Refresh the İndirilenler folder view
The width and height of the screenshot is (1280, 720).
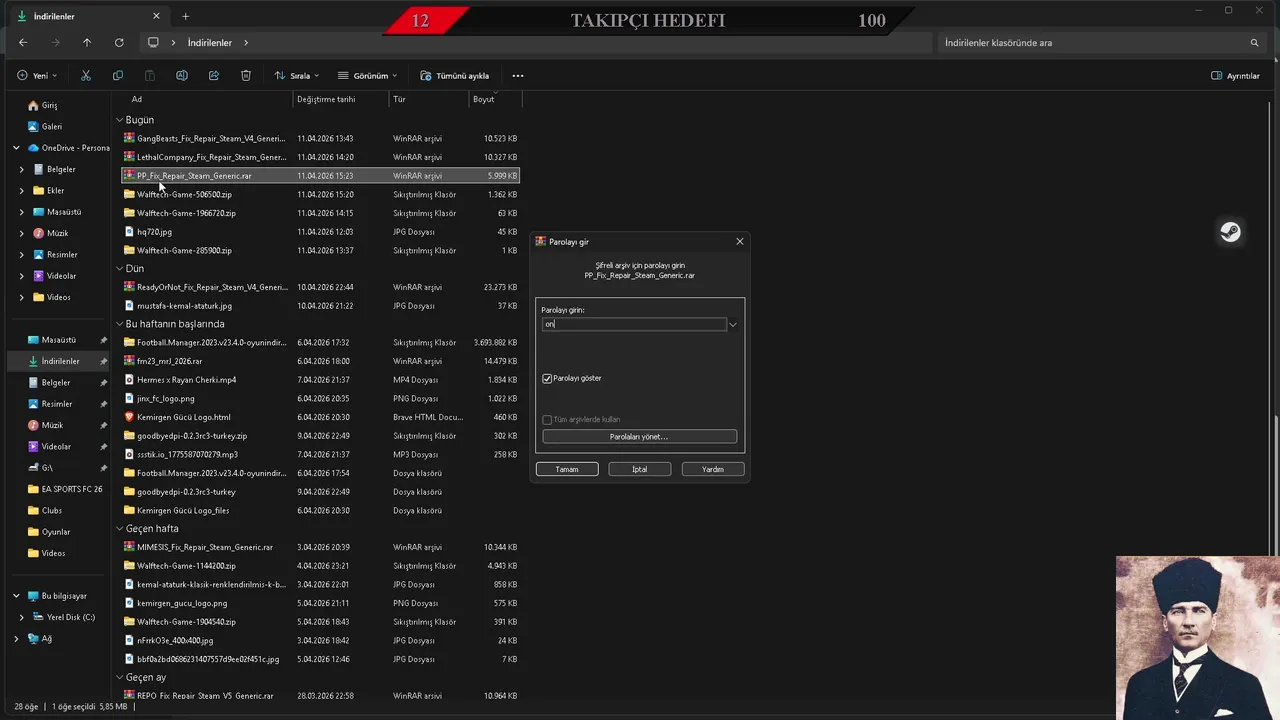pyautogui.click(x=119, y=43)
